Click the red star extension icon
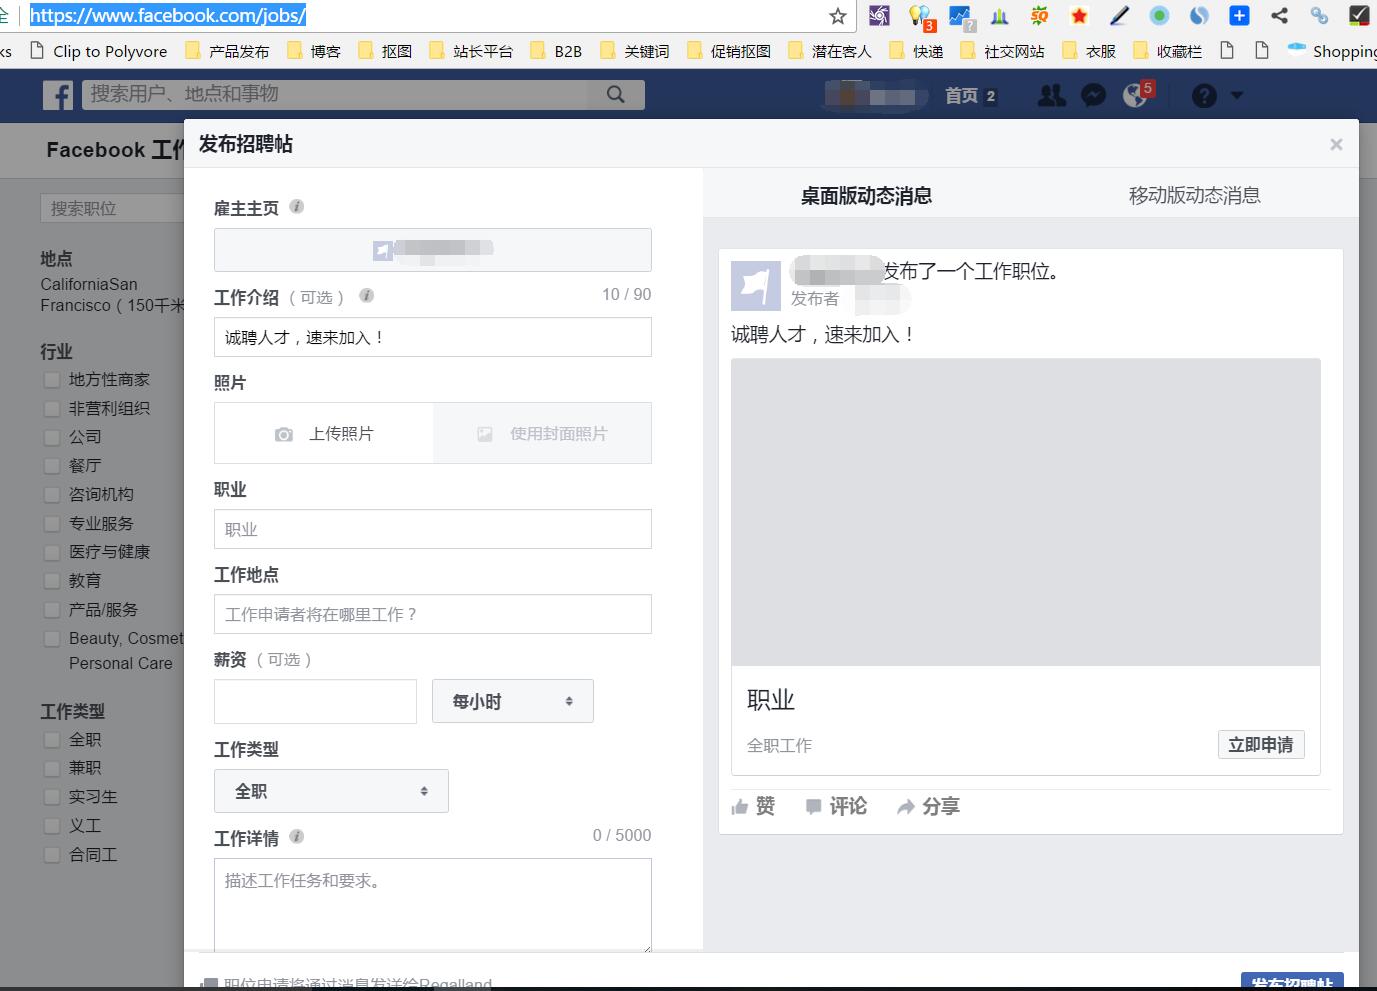 click(x=1079, y=16)
